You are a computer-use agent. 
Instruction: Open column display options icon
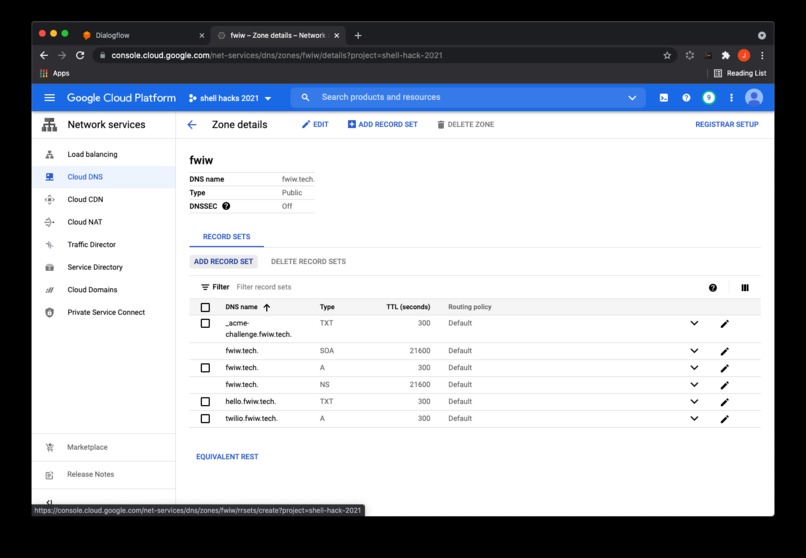745,288
